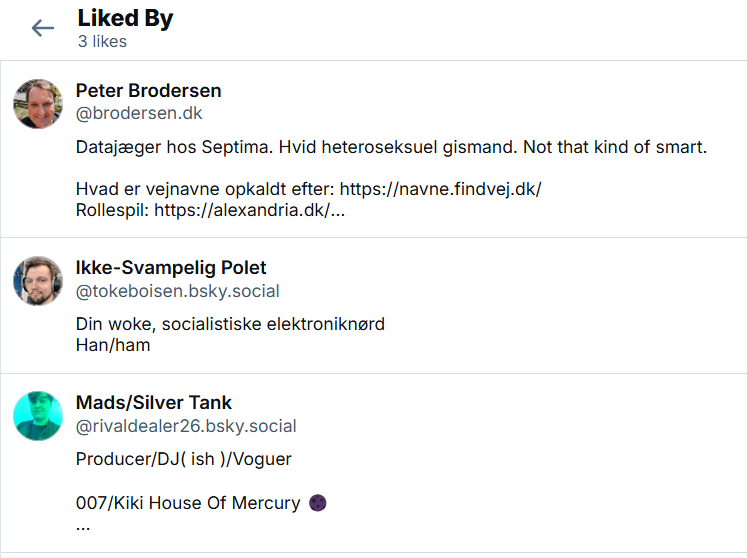Viewport: 747px width, 558px height.
Task: Click the 'Datajæger hos Septima' bio line
Action: click(x=391, y=147)
